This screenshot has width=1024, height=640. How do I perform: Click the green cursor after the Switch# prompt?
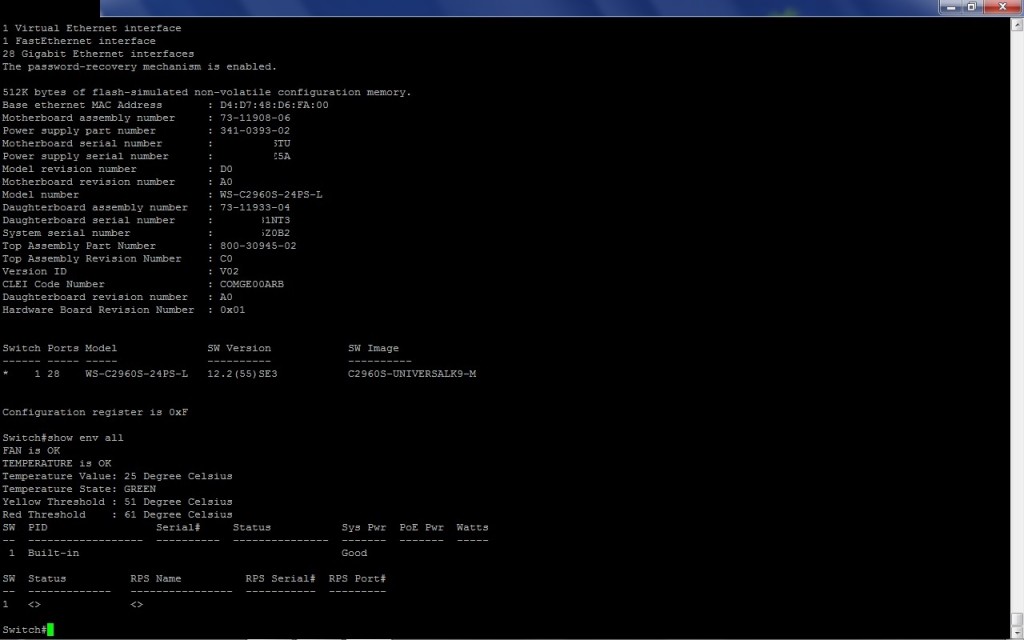50,630
